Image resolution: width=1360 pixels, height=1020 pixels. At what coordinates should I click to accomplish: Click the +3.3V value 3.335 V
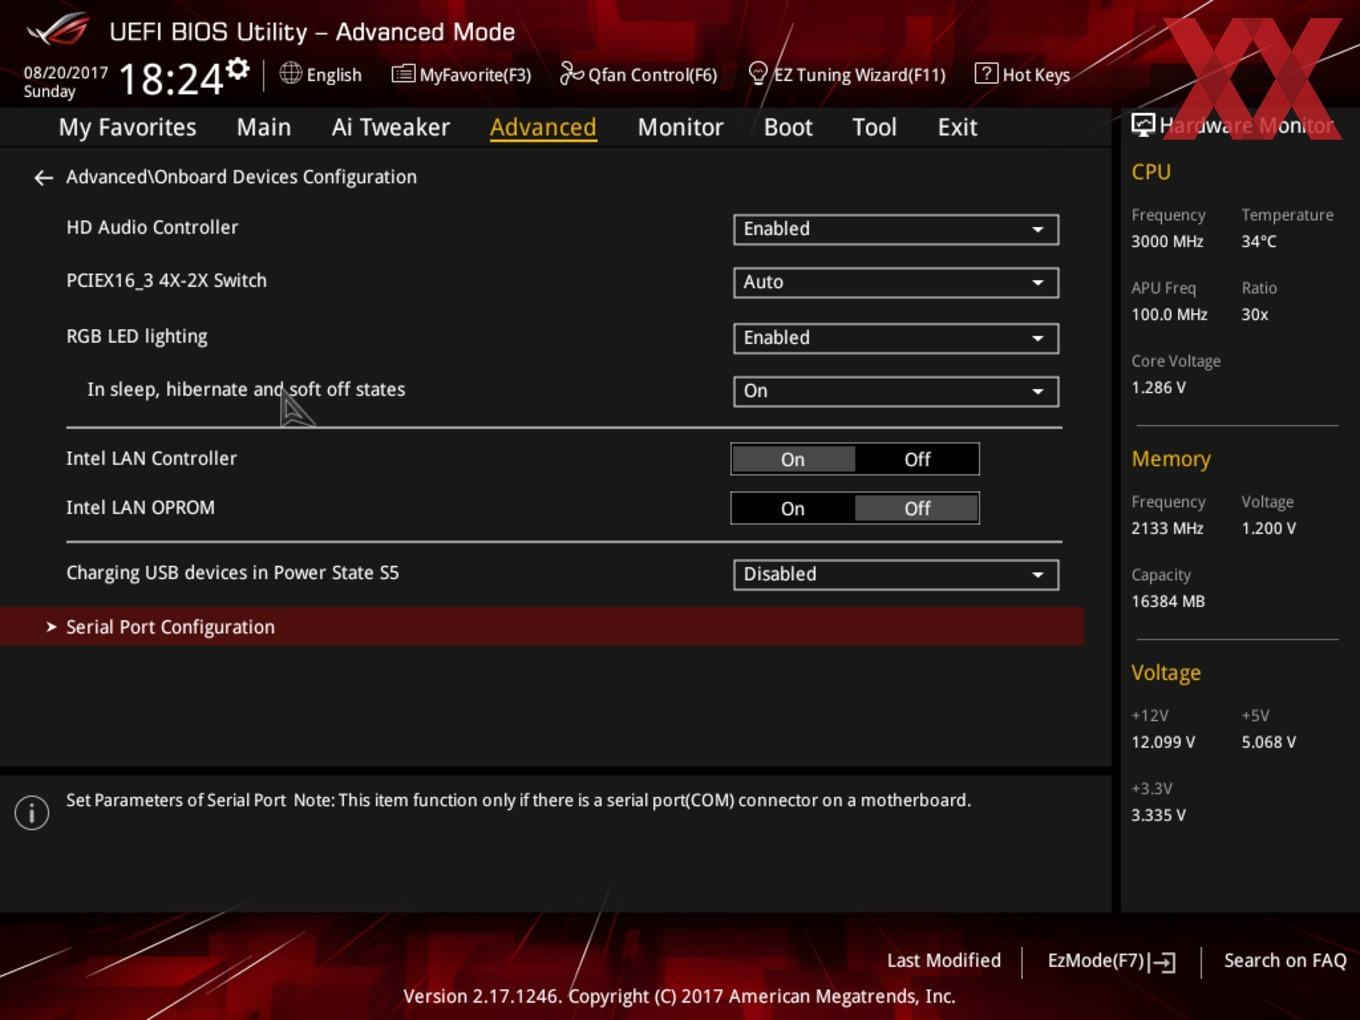click(x=1158, y=815)
